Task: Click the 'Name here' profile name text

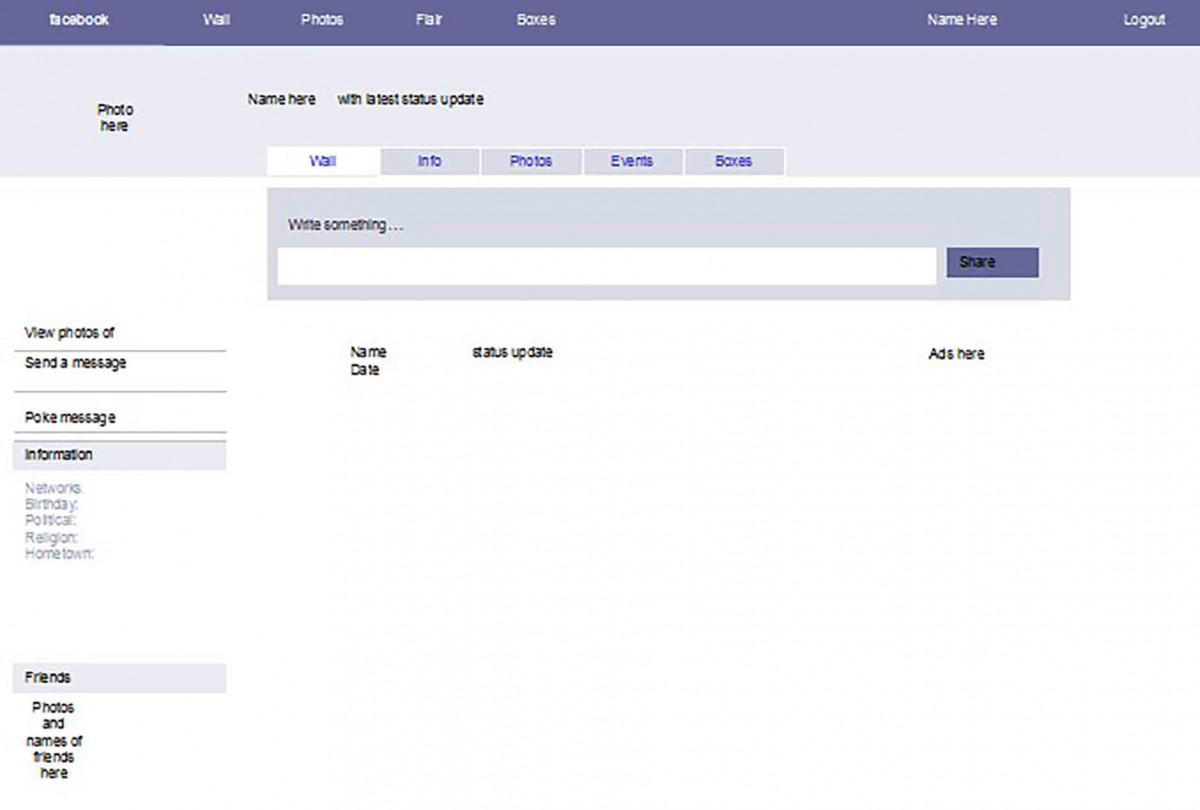Action: click(x=282, y=100)
